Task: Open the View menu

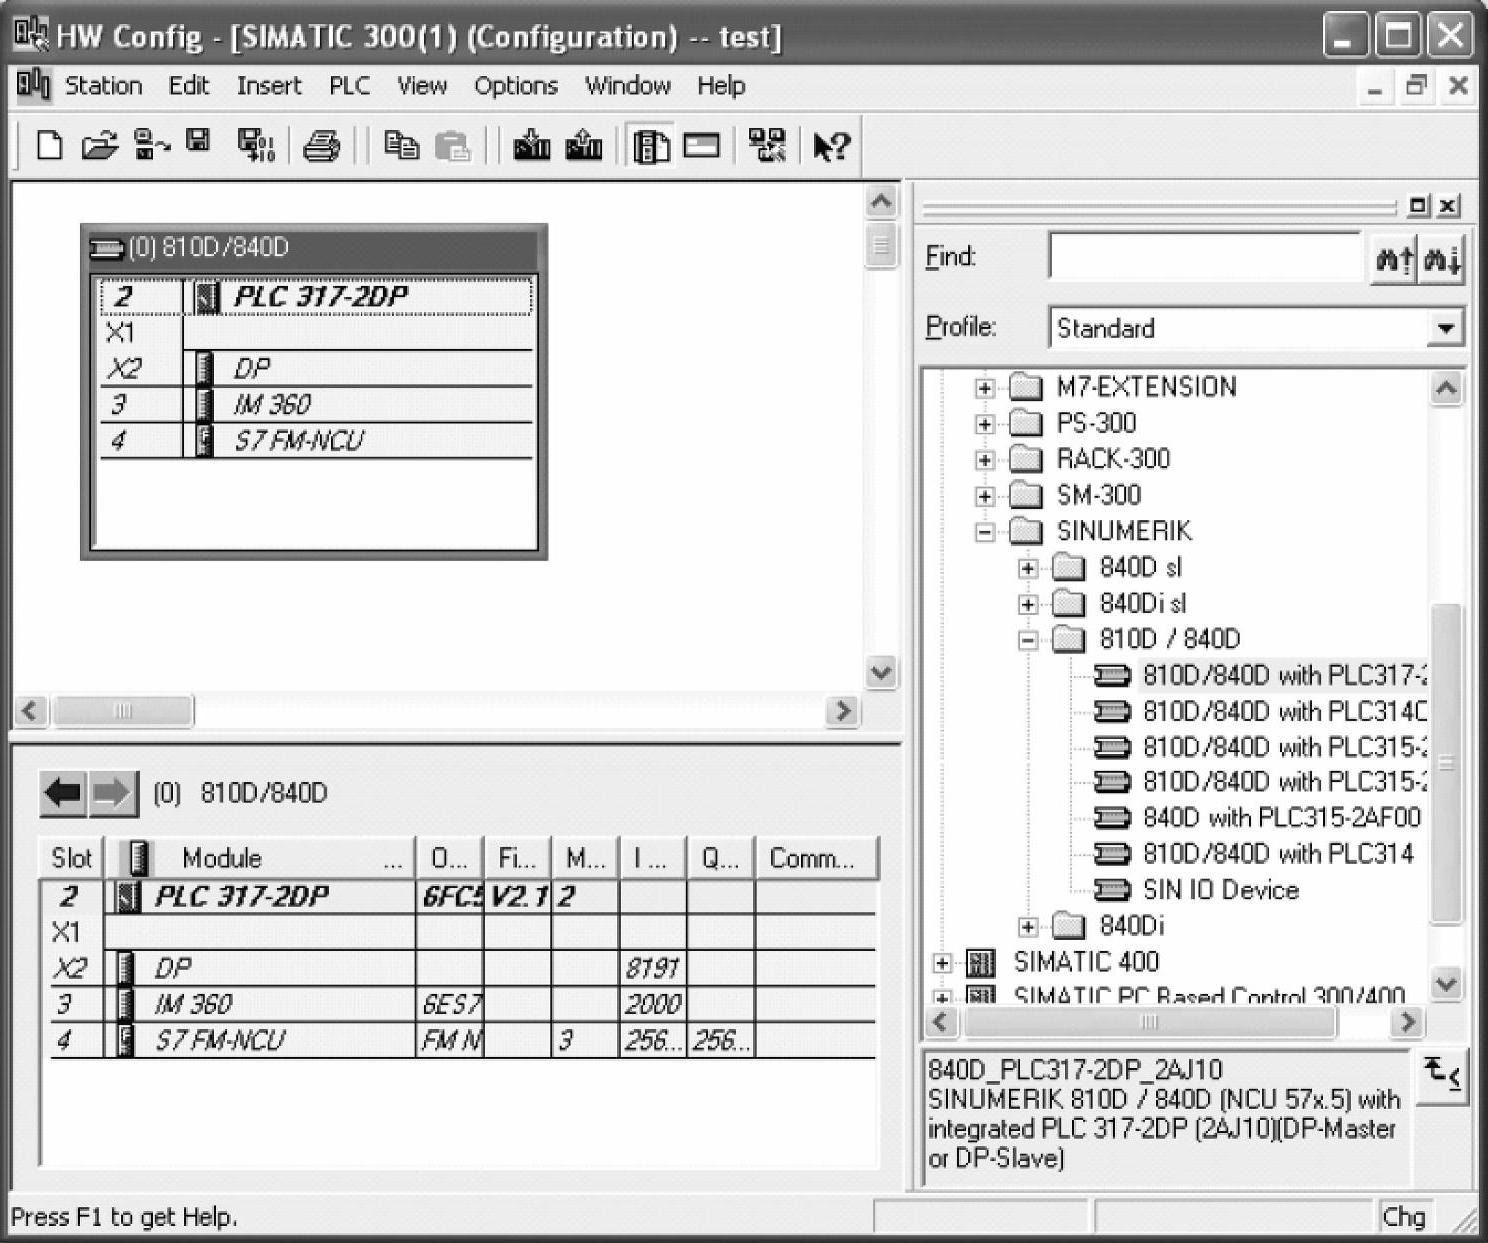Action: coord(422,86)
